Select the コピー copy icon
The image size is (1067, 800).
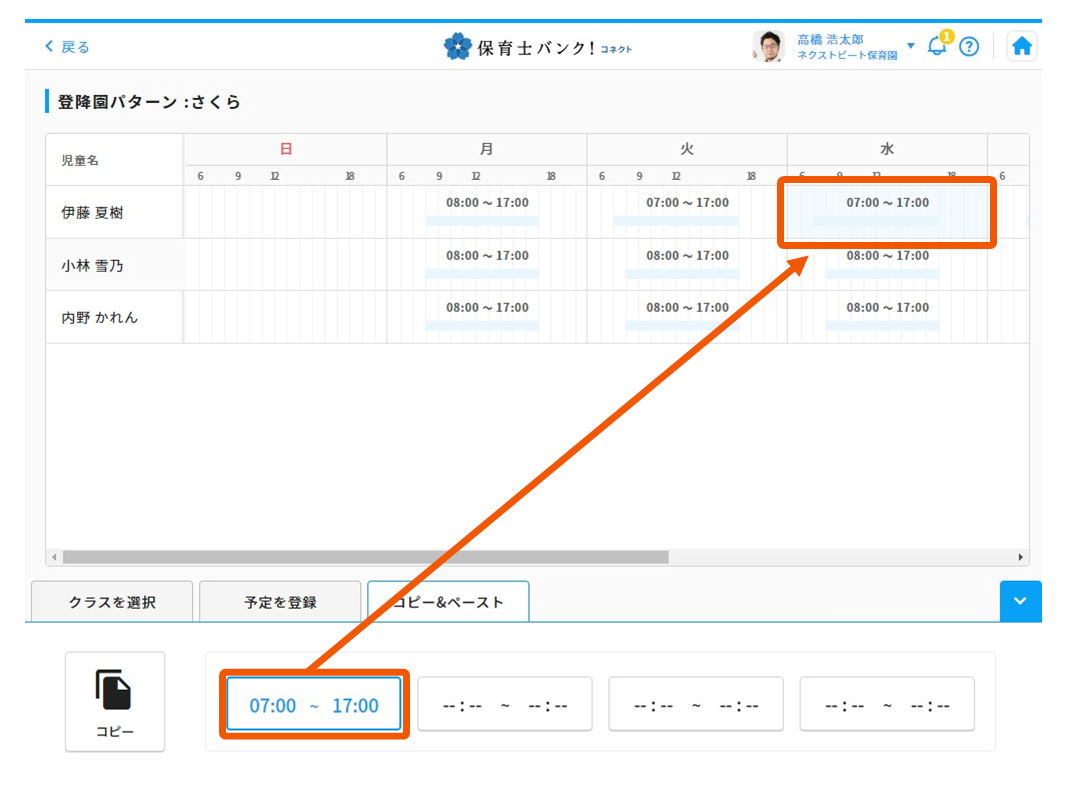tap(114, 700)
